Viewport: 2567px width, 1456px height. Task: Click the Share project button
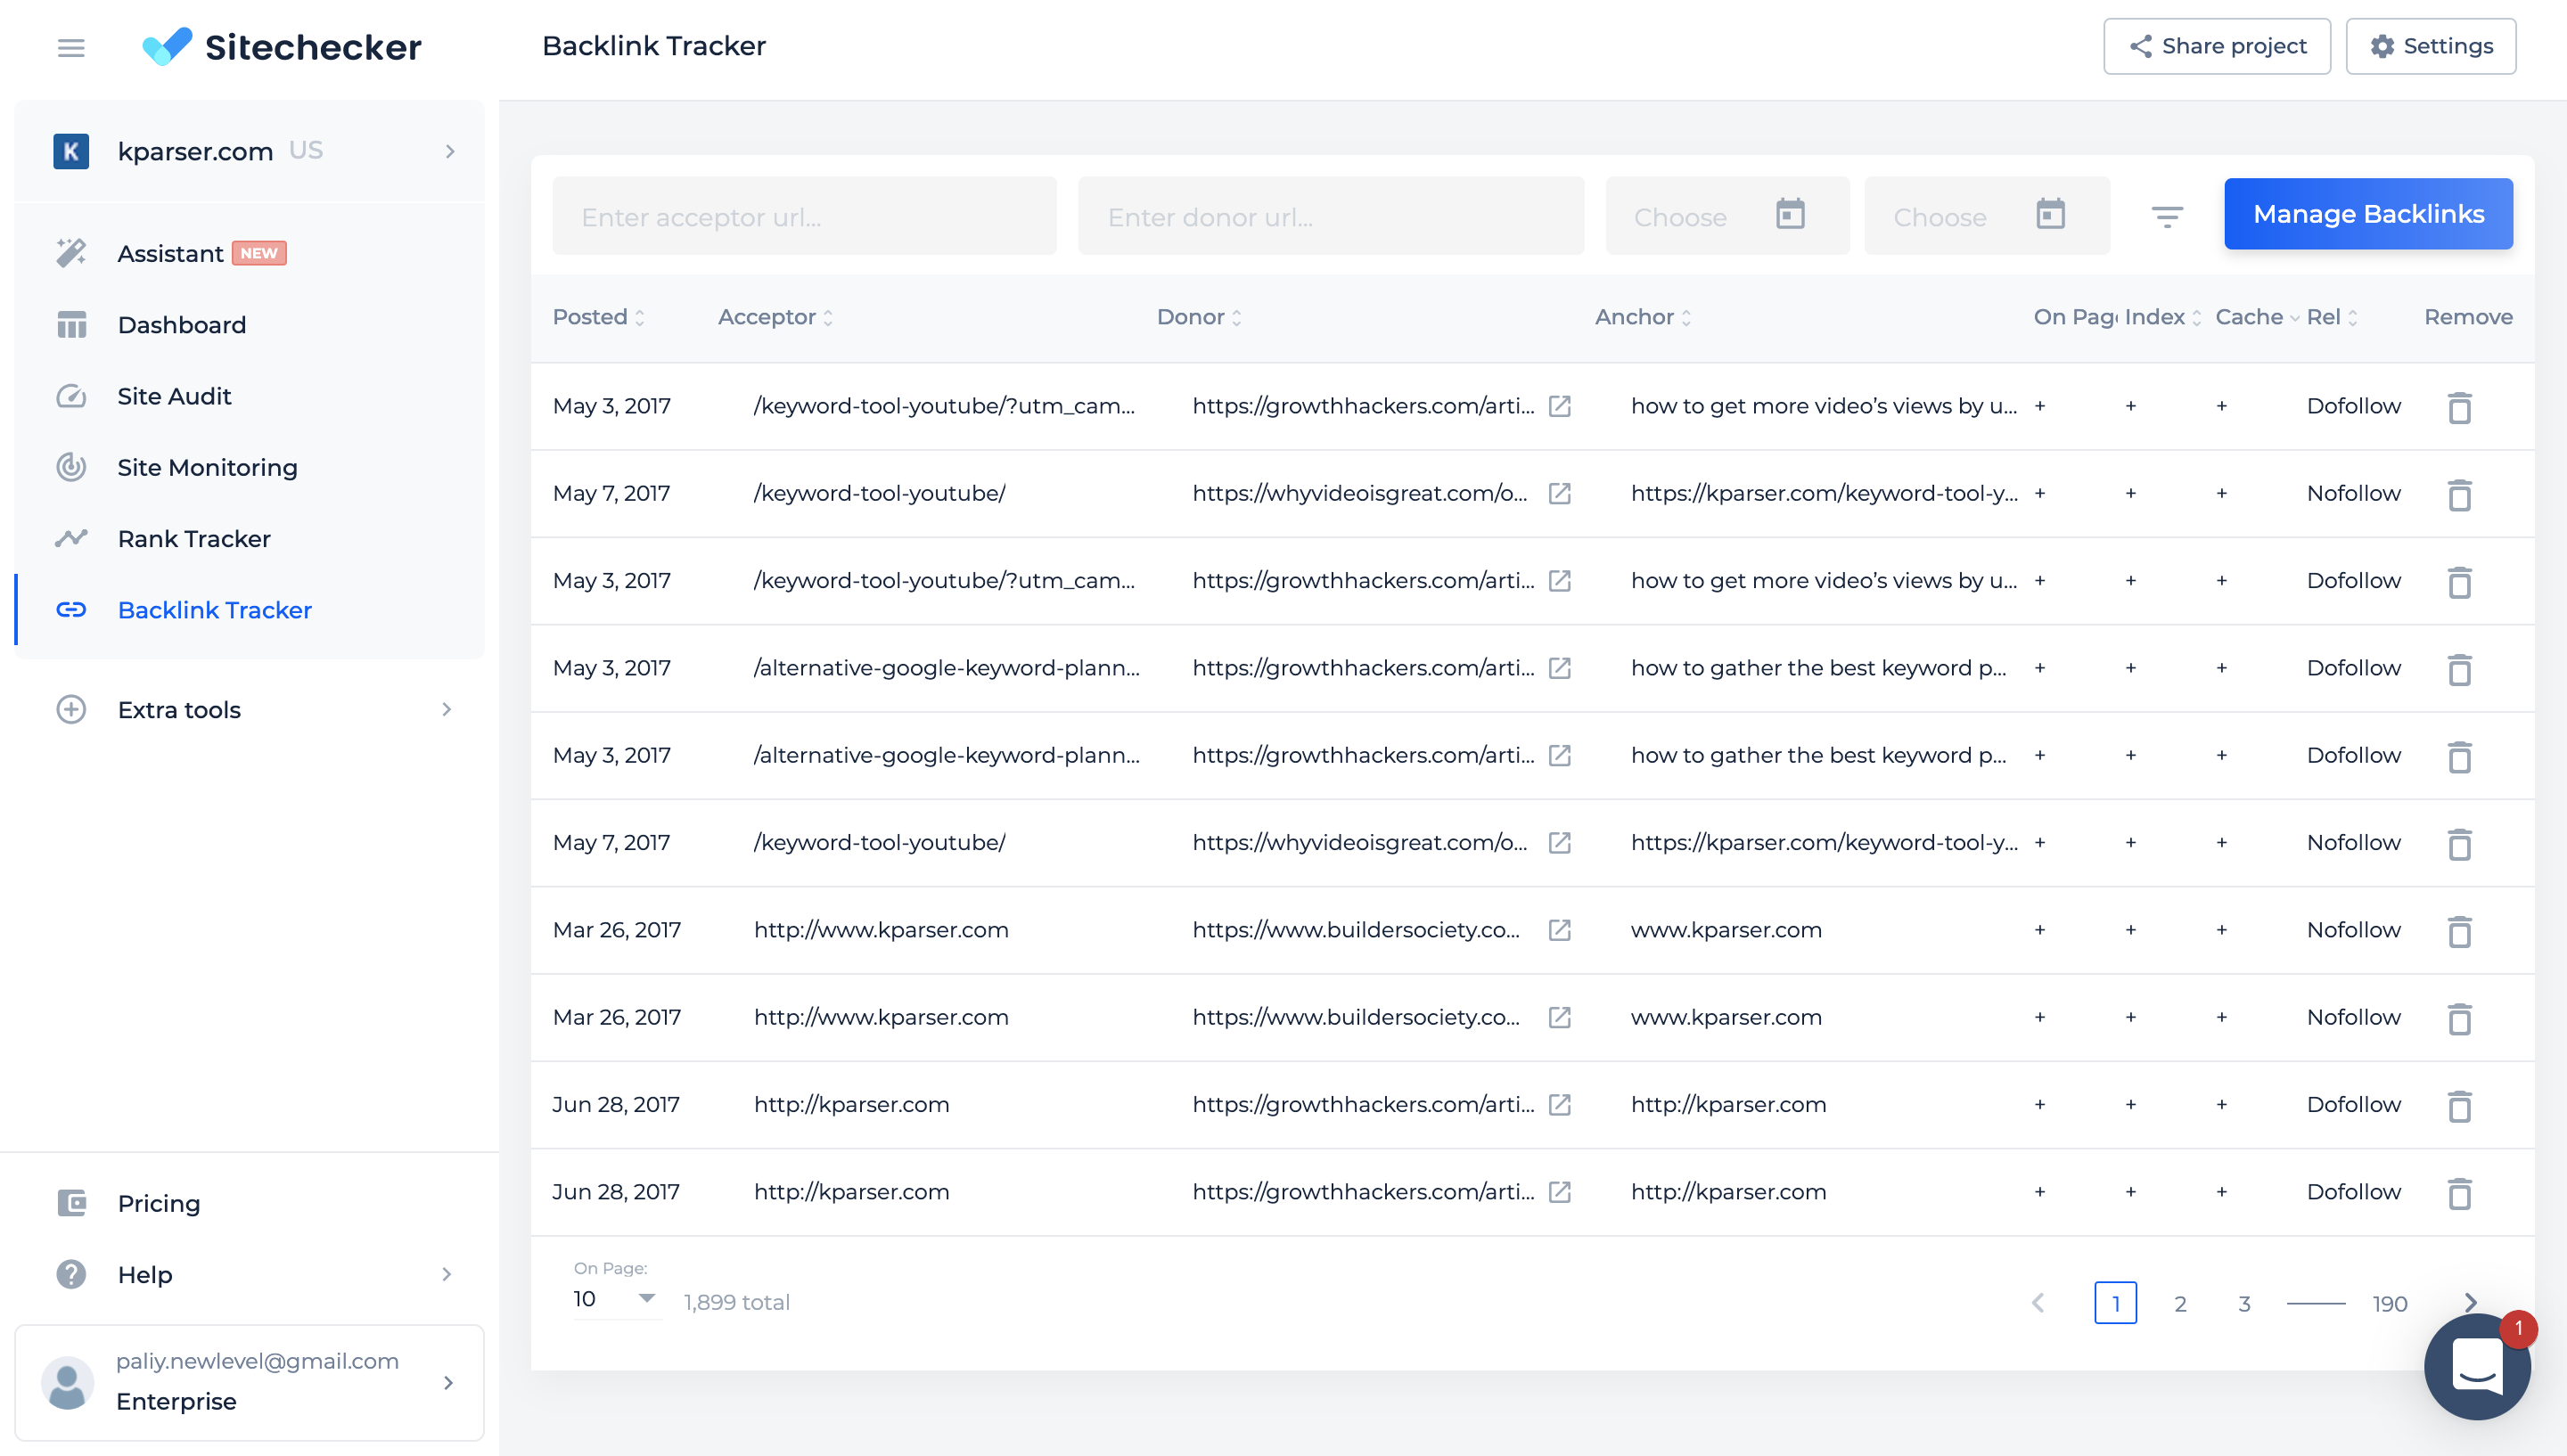[x=2216, y=46]
